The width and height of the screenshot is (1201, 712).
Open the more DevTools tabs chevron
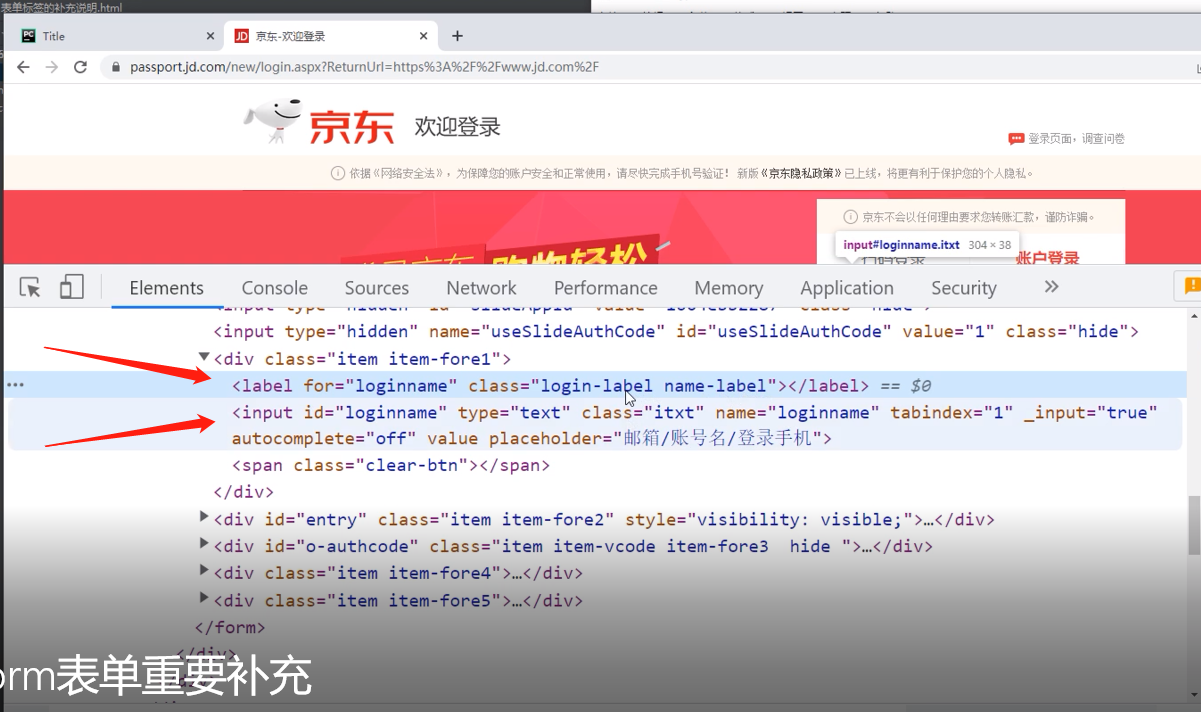1051,287
